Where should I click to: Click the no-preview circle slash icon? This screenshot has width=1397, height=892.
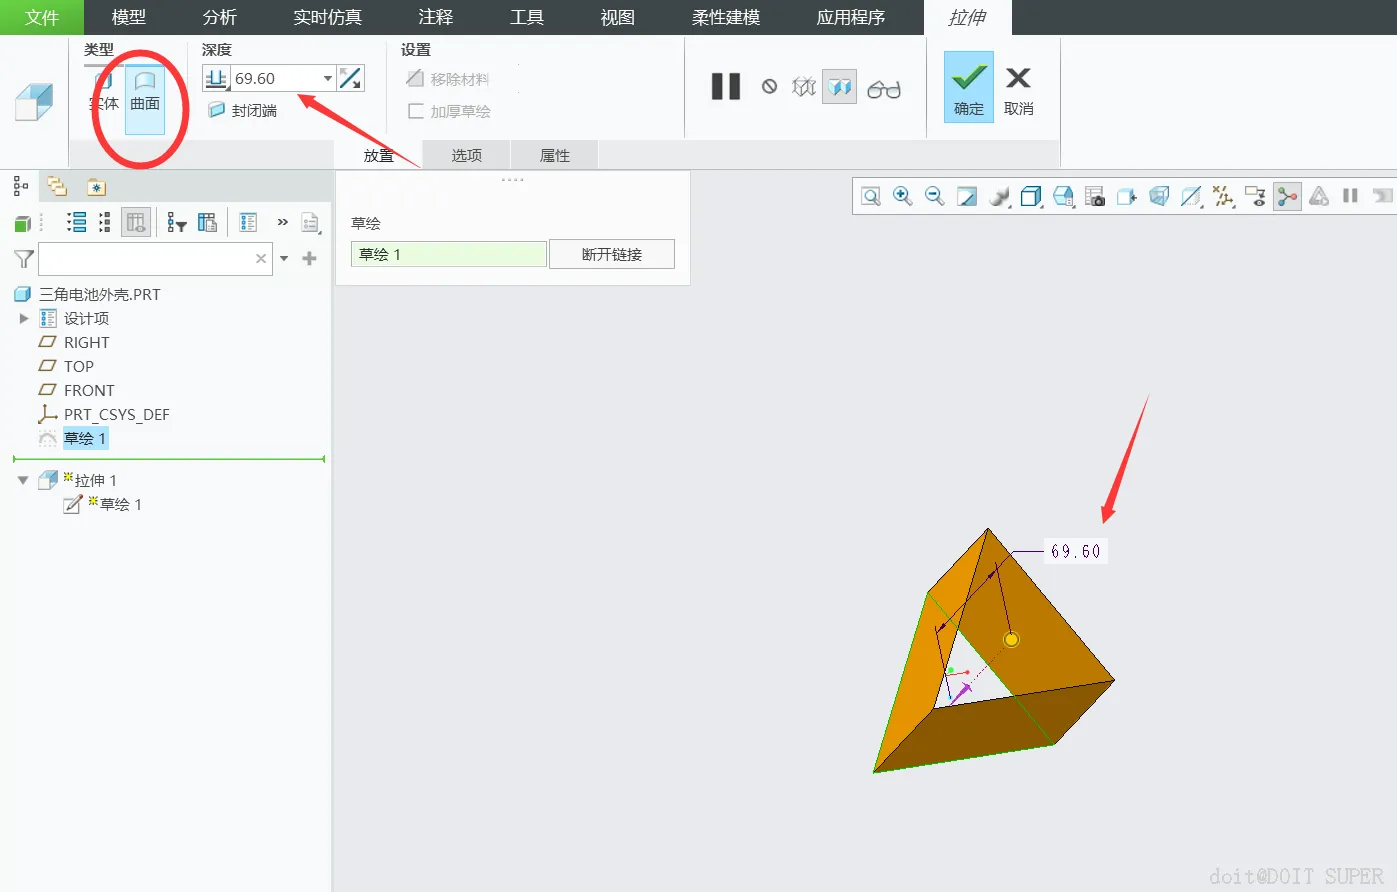[x=769, y=87]
